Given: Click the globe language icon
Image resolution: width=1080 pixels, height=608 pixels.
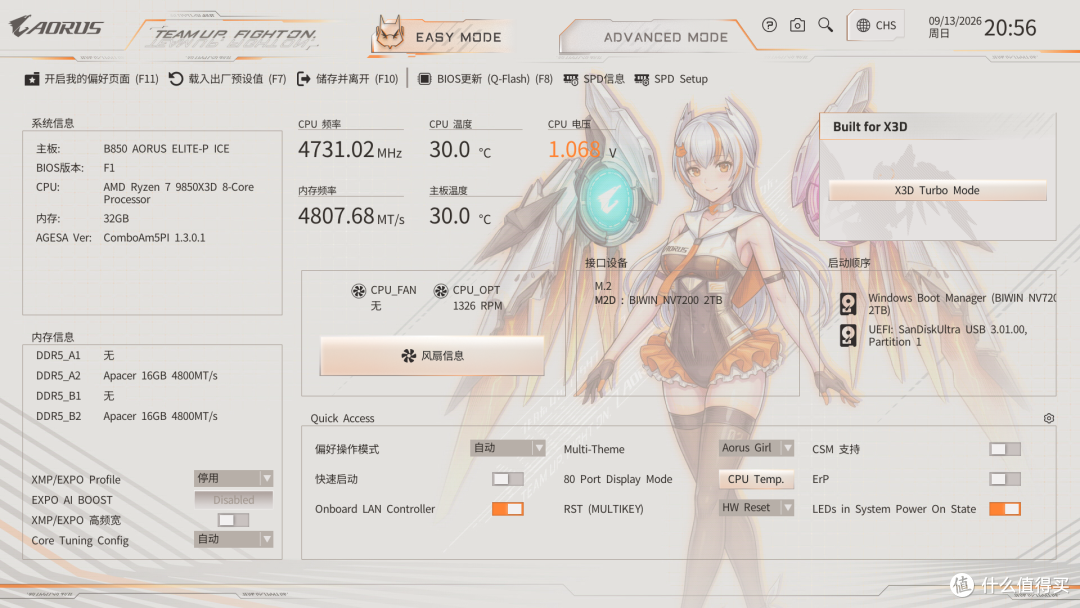Looking at the screenshot, I should tap(863, 25).
